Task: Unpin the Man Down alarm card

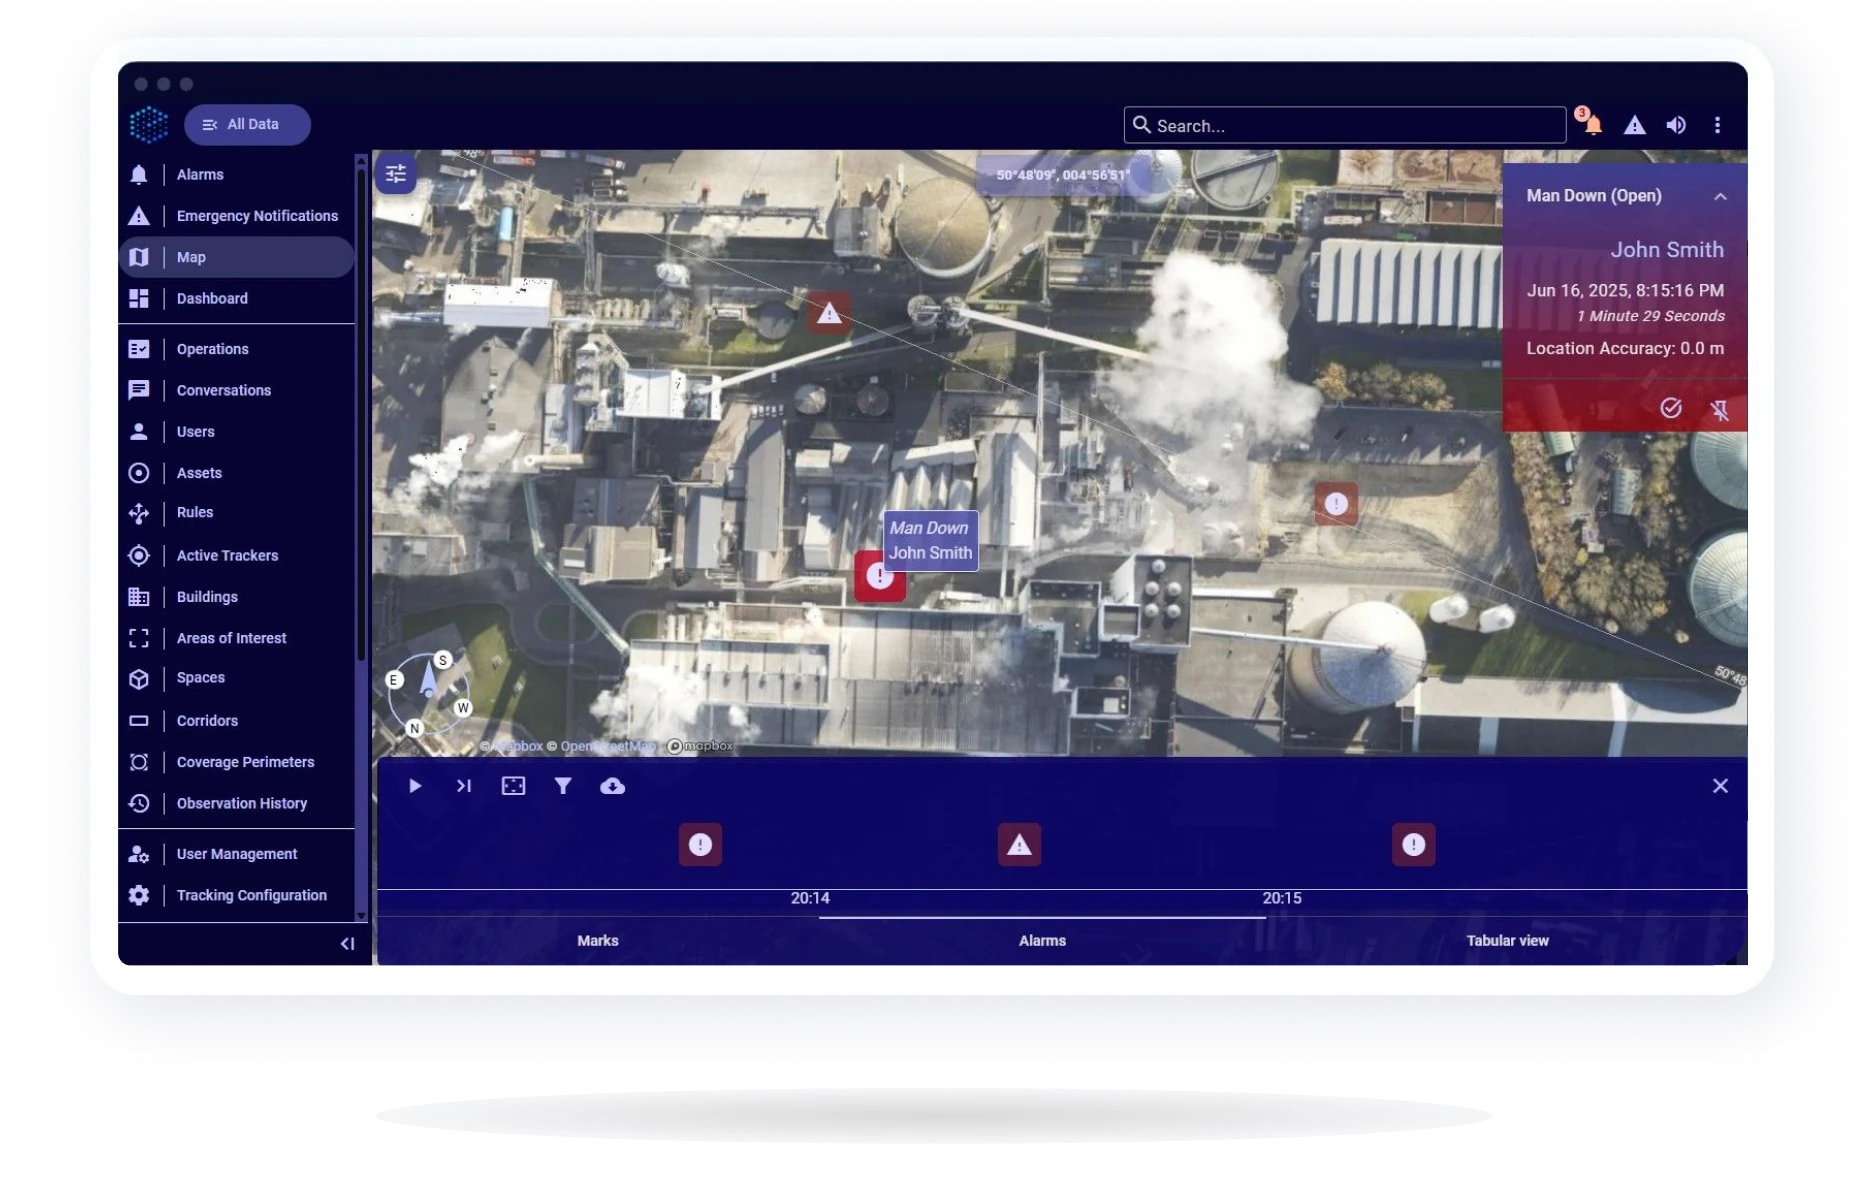Action: 1719,410
